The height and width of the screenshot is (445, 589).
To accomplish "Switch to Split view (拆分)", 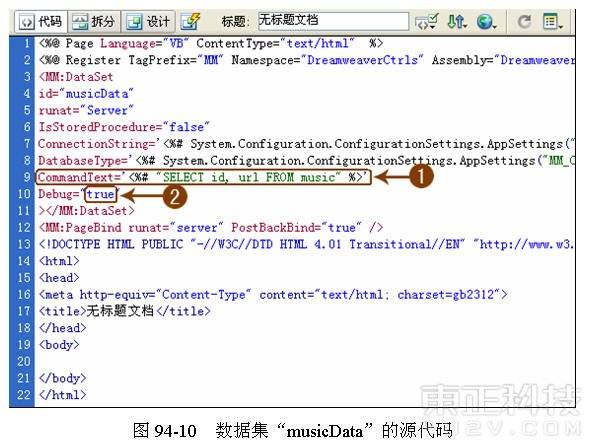I will (94, 22).
